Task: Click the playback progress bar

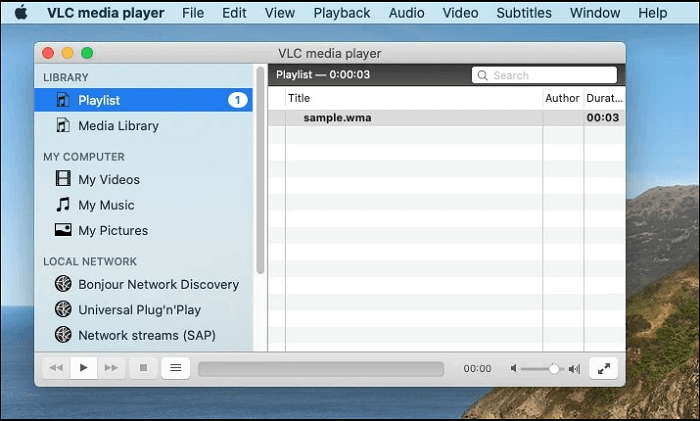Action: pyautogui.click(x=320, y=369)
